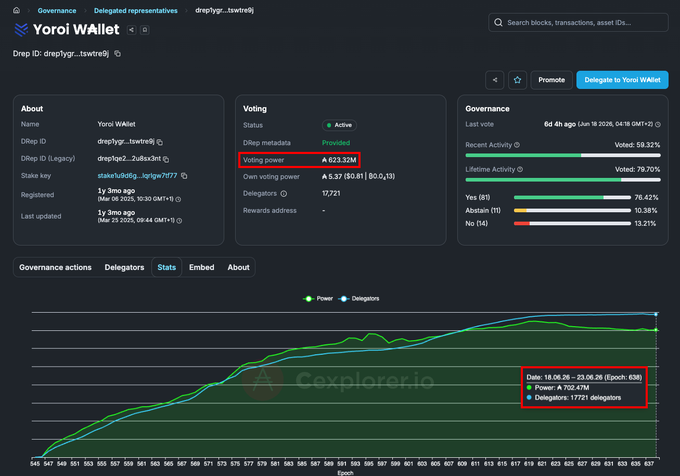The image size is (680, 476).
Task: Copy the legacy DRep ID
Action: click(166, 160)
